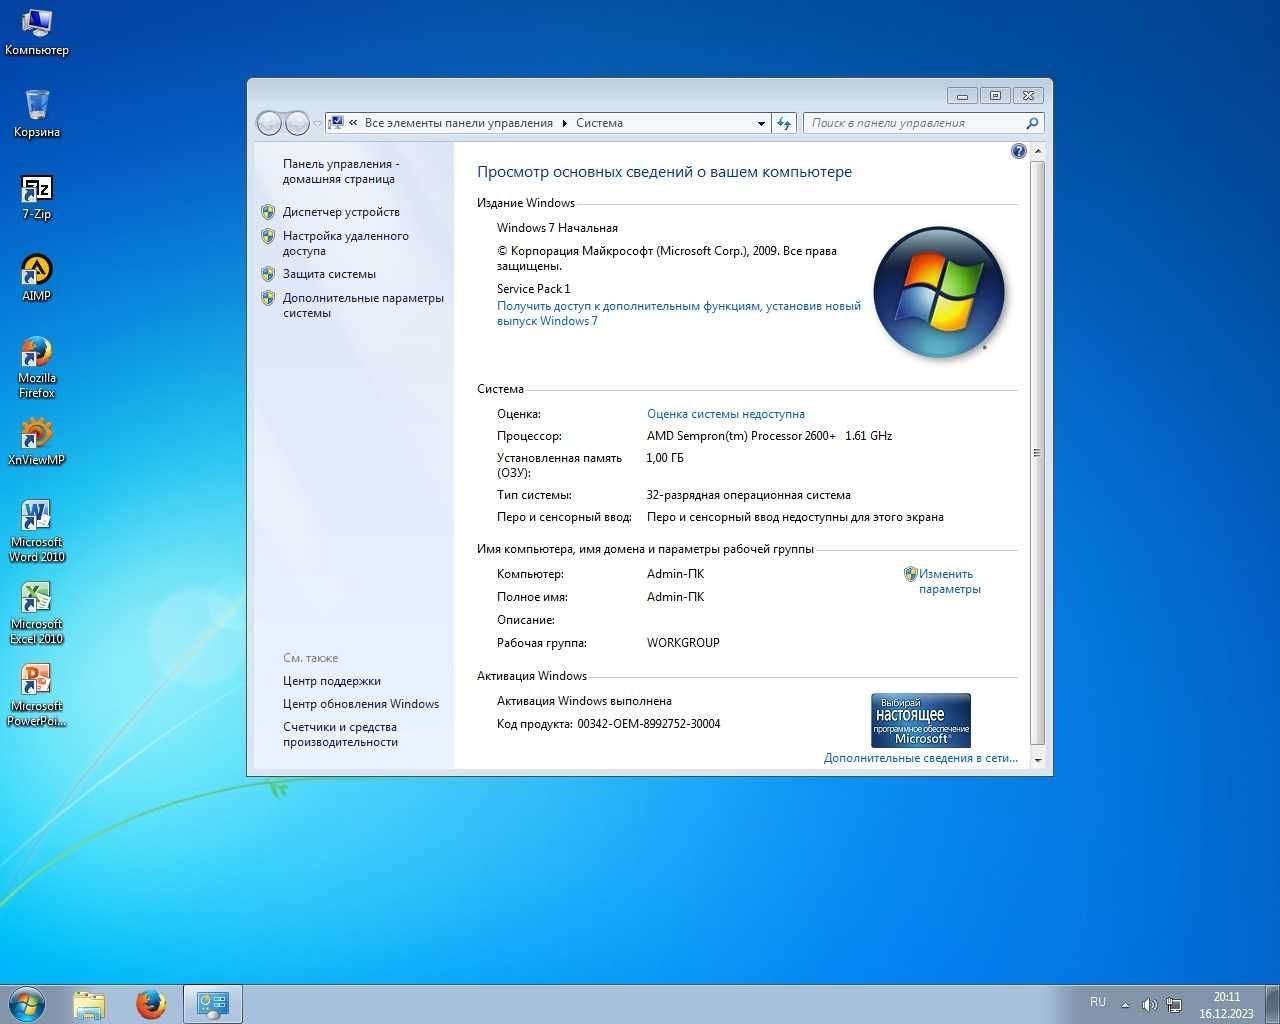This screenshot has width=1280, height=1024.
Task: Click the back navigation arrow
Action: 269,123
